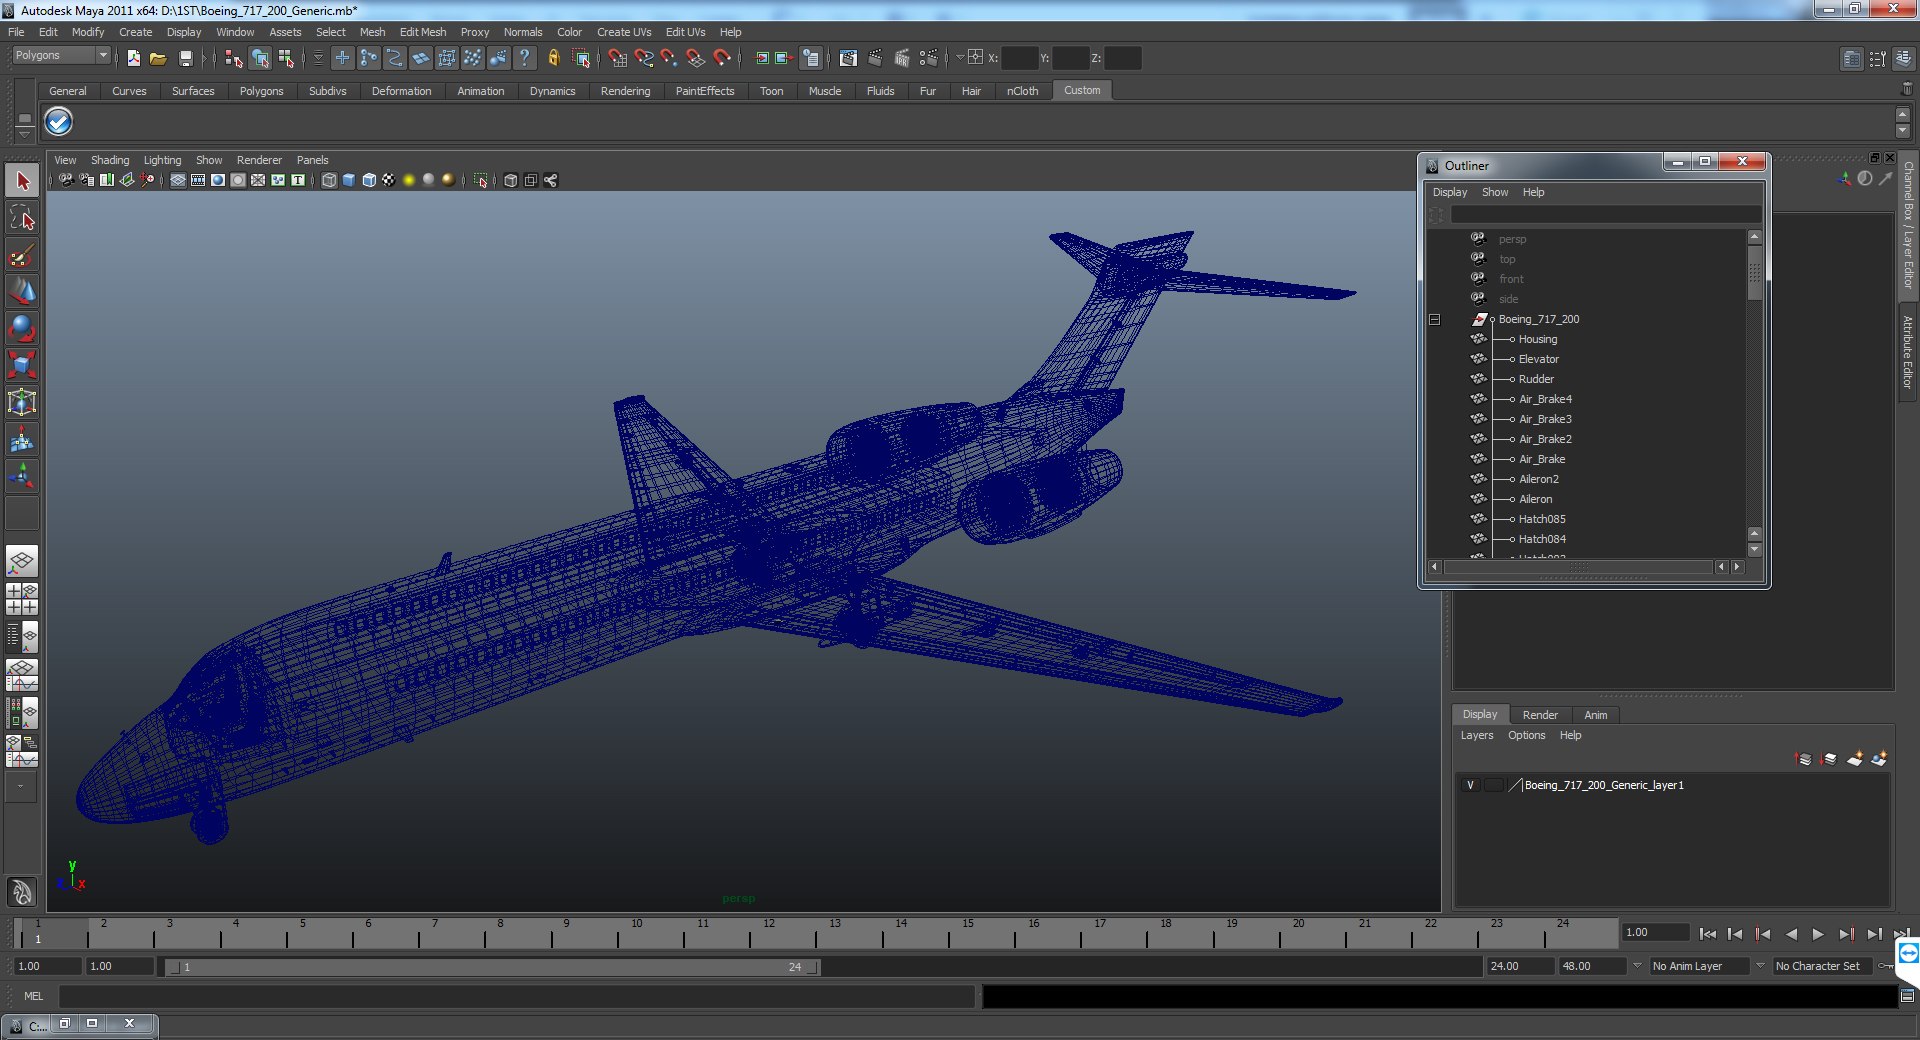
Task: Create new empty layer icon
Action: (1854, 759)
